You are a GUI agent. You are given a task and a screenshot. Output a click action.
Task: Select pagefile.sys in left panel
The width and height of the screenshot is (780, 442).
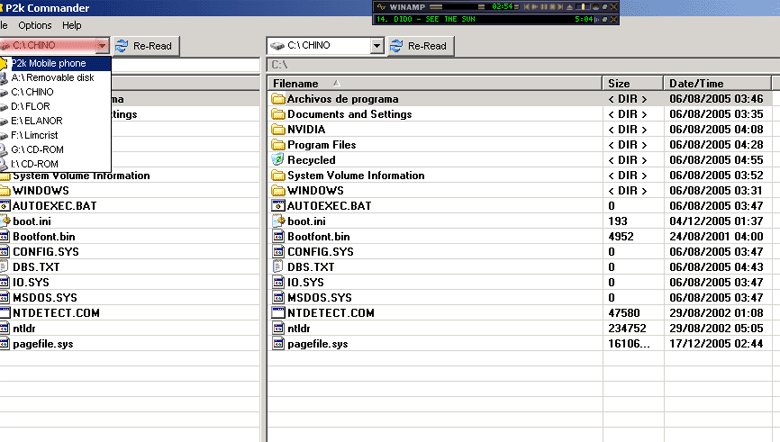click(x=43, y=344)
